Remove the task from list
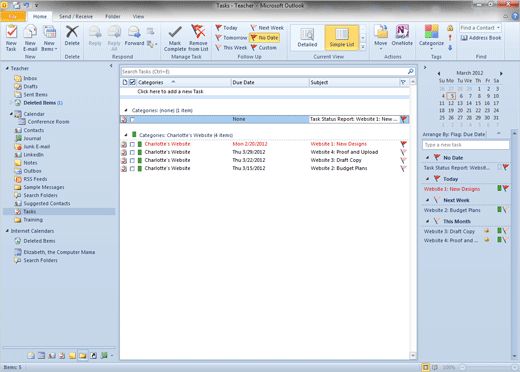 [x=198, y=38]
